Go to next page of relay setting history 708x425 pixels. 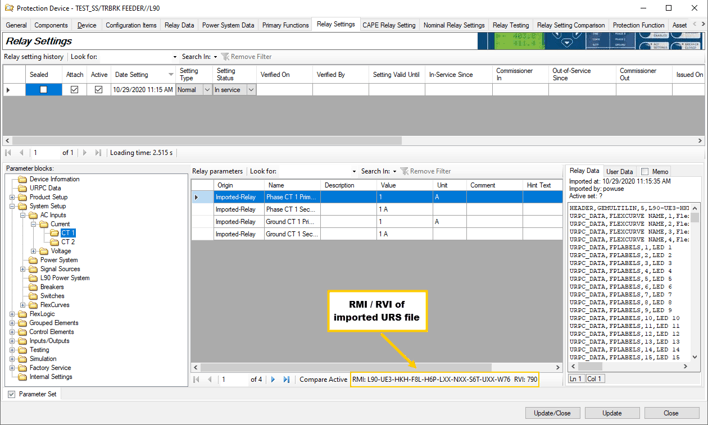[x=84, y=153]
